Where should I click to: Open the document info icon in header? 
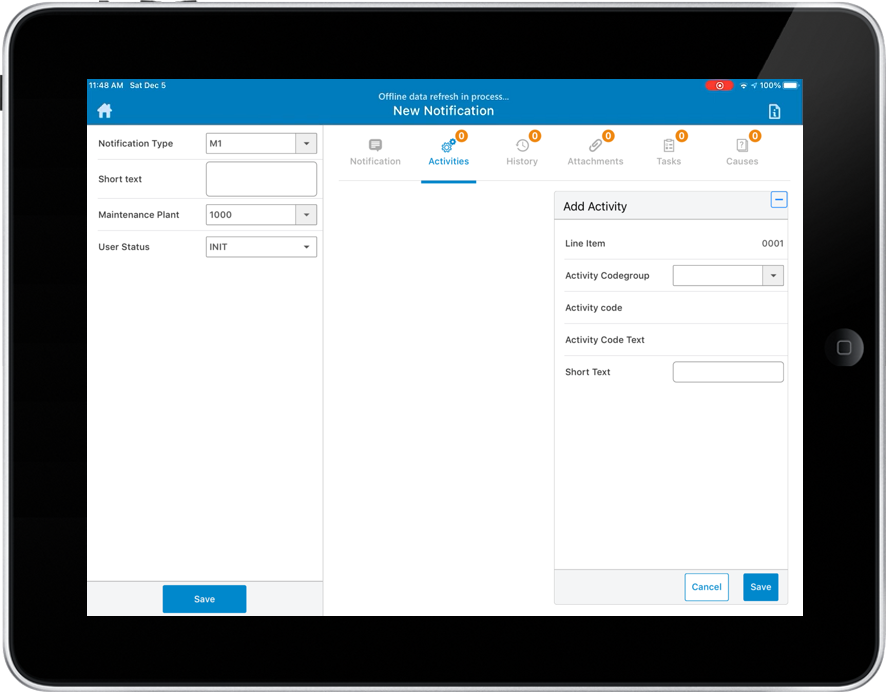point(774,111)
